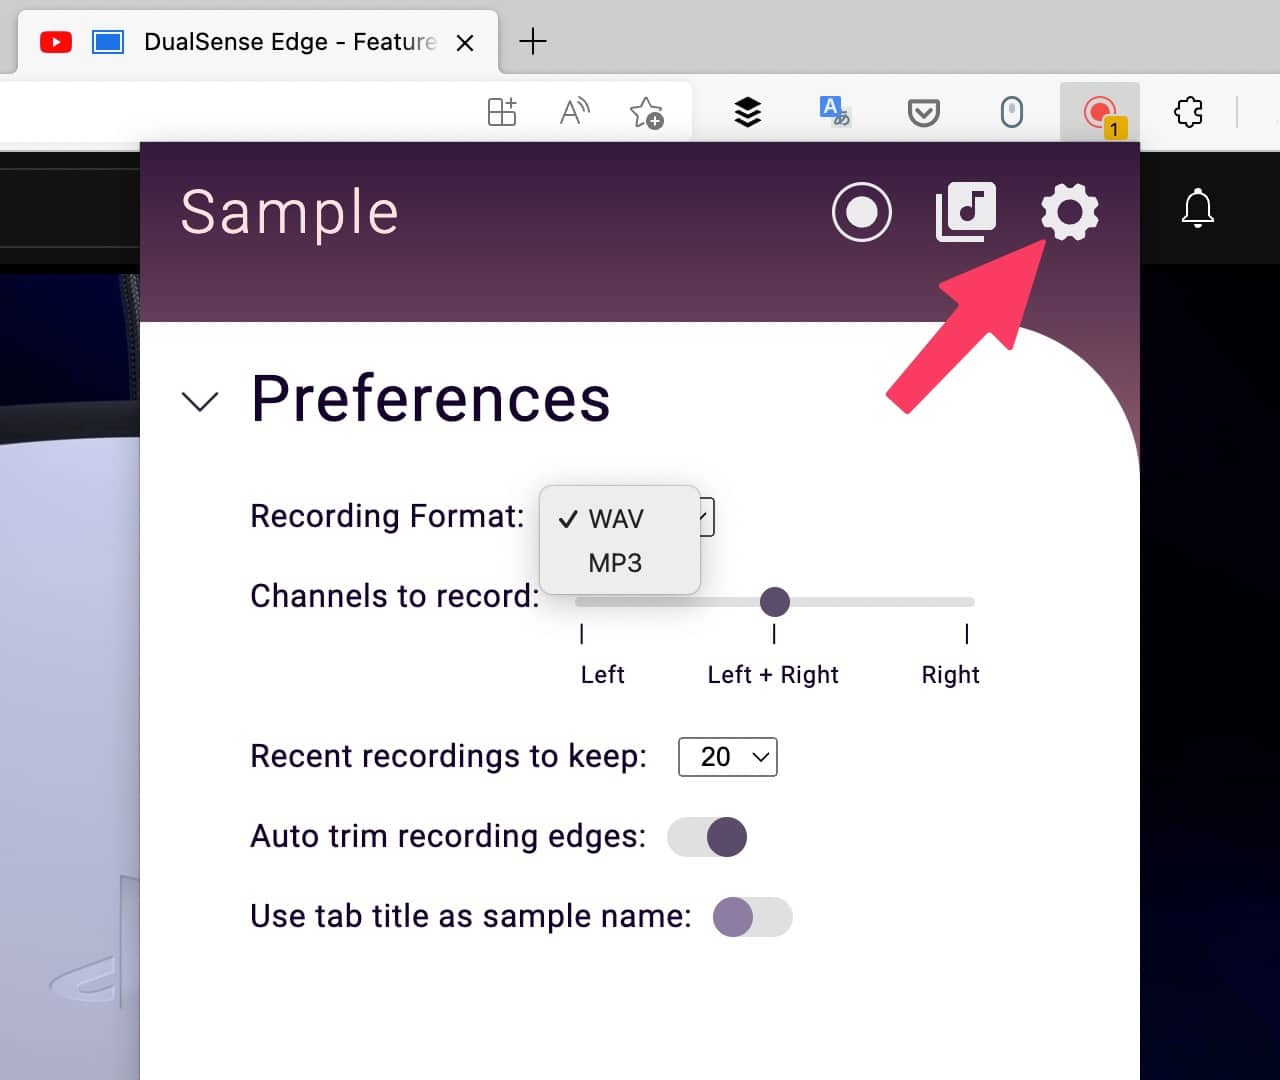Click the add to collections grid icon
The image size is (1280, 1080).
point(502,111)
